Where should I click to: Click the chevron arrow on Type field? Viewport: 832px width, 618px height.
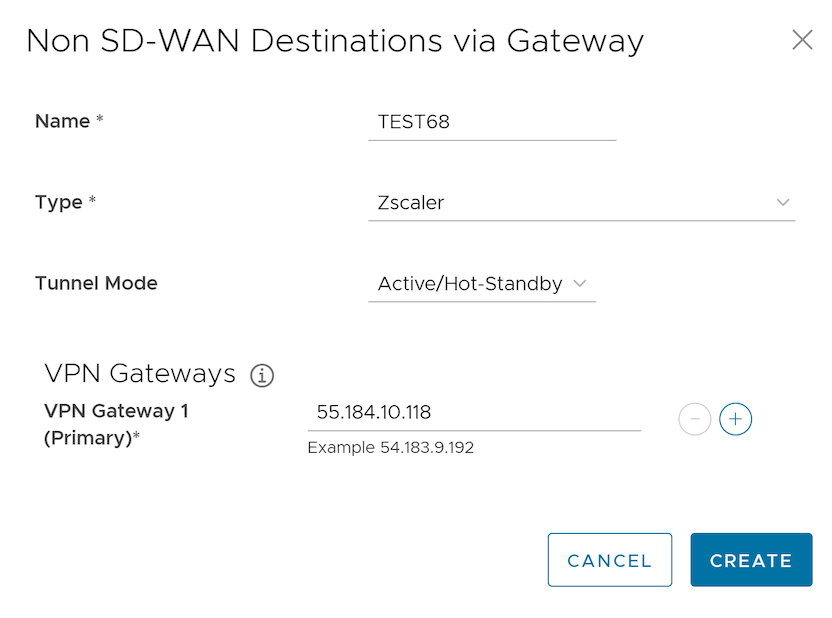point(783,203)
